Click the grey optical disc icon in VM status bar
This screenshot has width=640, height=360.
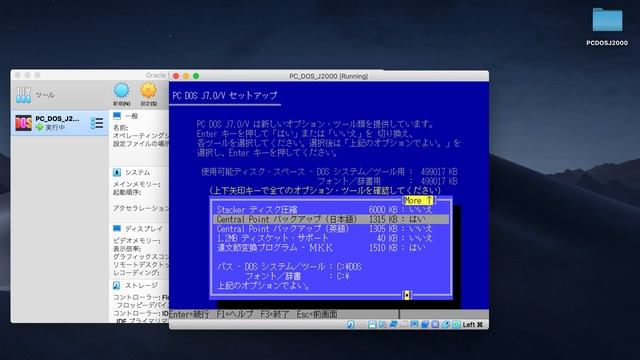point(362,324)
